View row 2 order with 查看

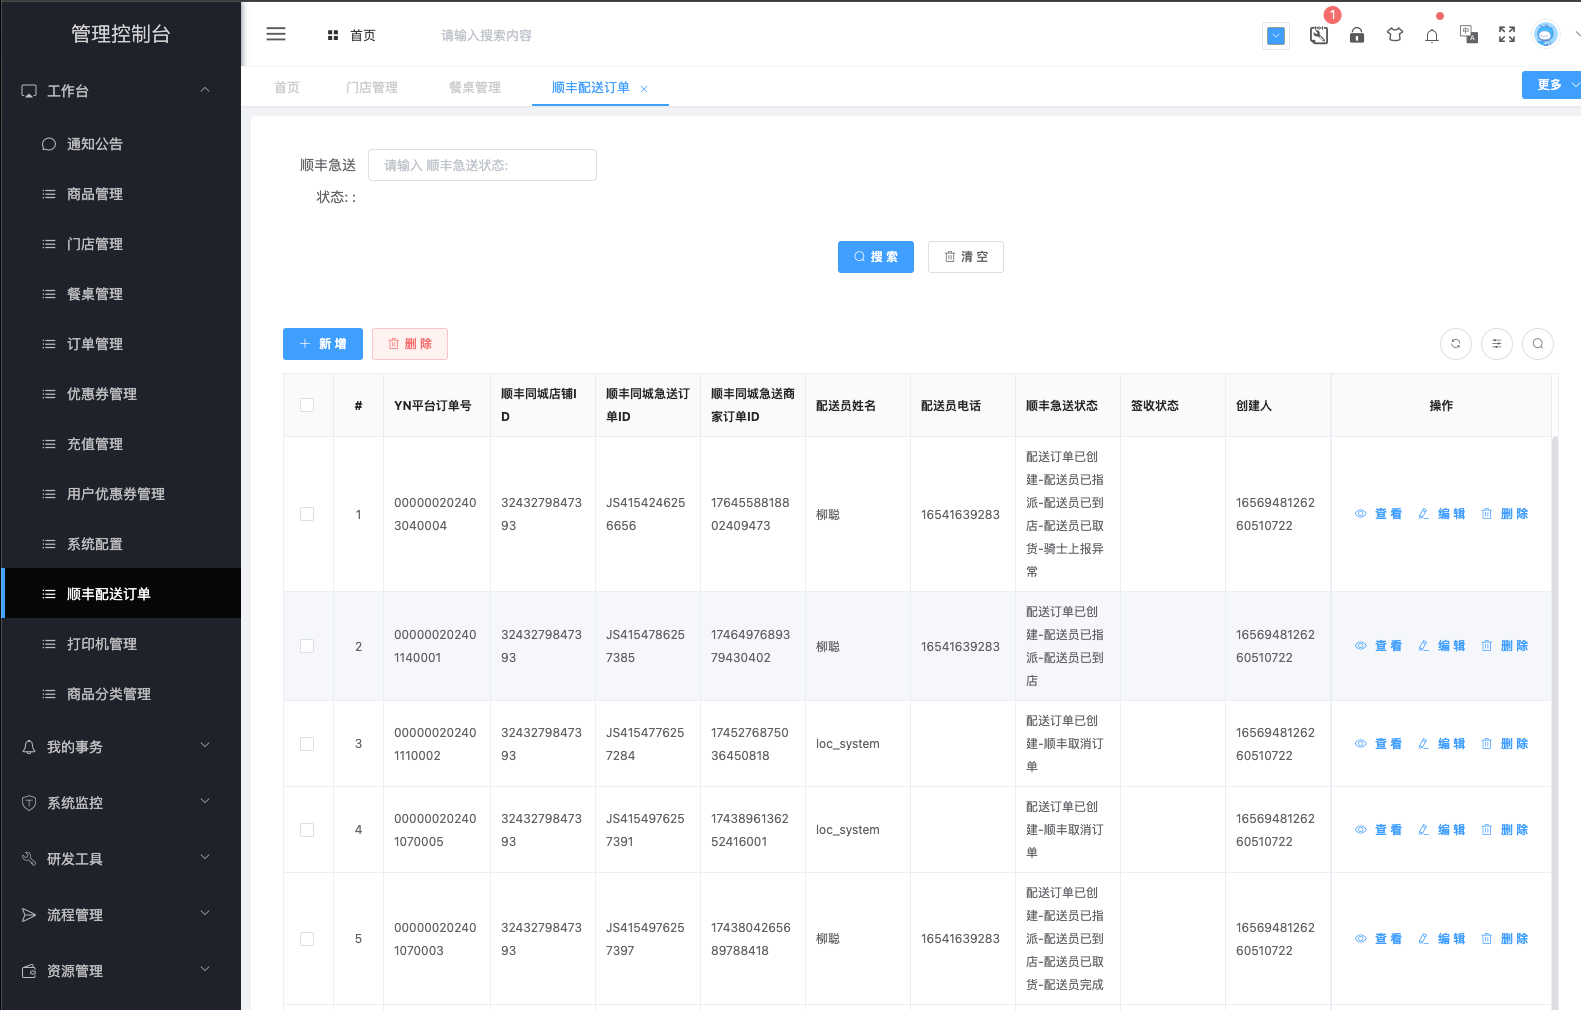(x=1378, y=646)
